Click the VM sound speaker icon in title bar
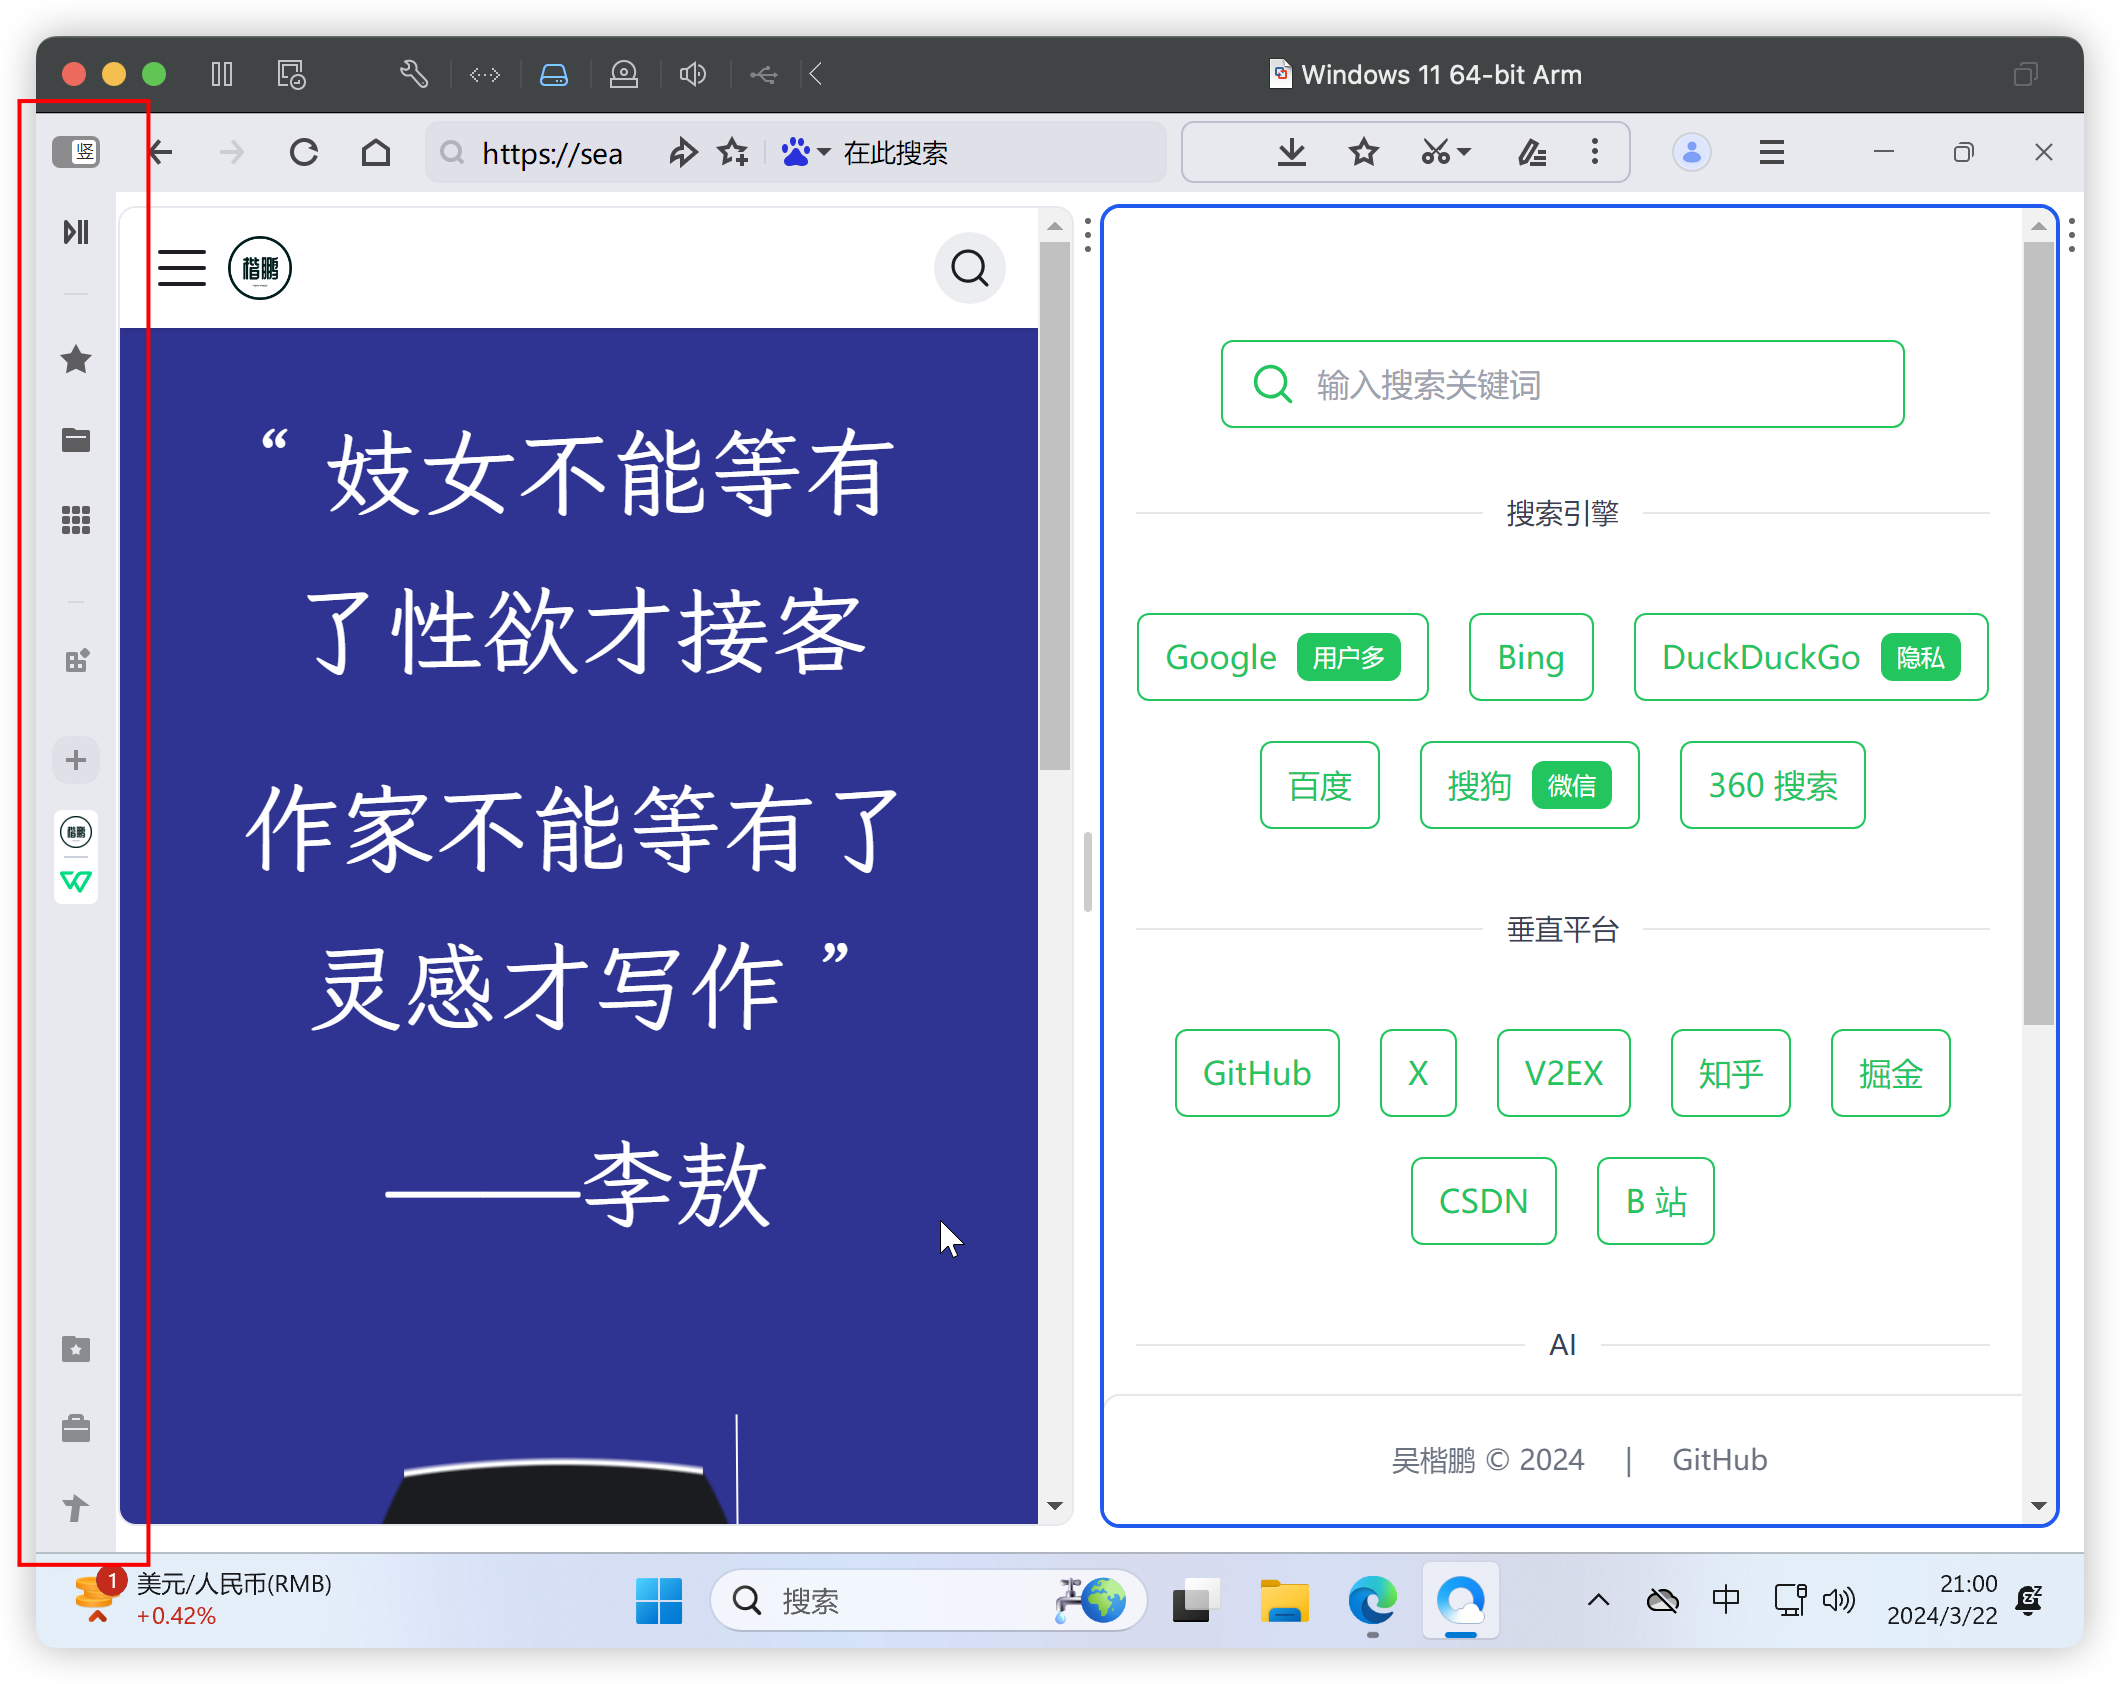Screen dimensions: 2120x1684 [x=692, y=74]
